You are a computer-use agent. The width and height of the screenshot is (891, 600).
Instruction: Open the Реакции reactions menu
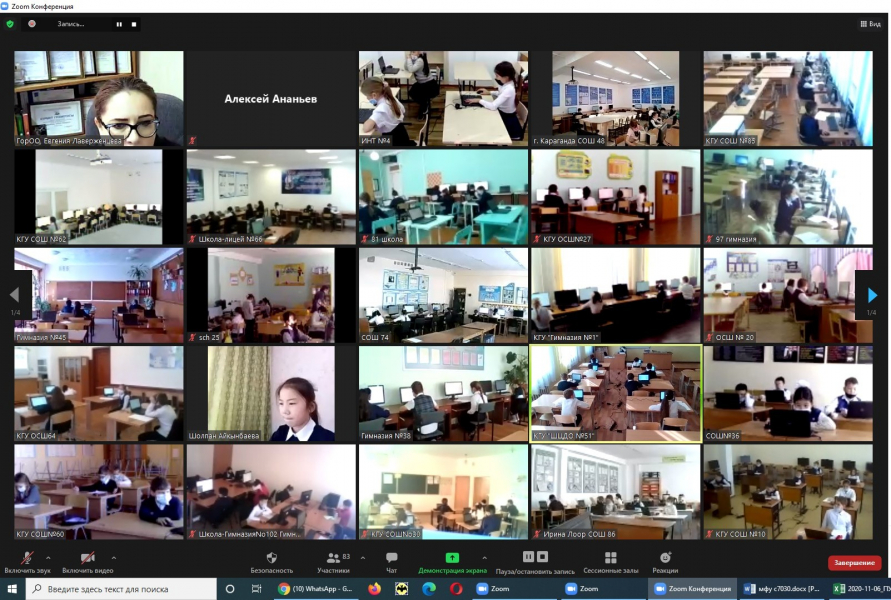tap(665, 562)
